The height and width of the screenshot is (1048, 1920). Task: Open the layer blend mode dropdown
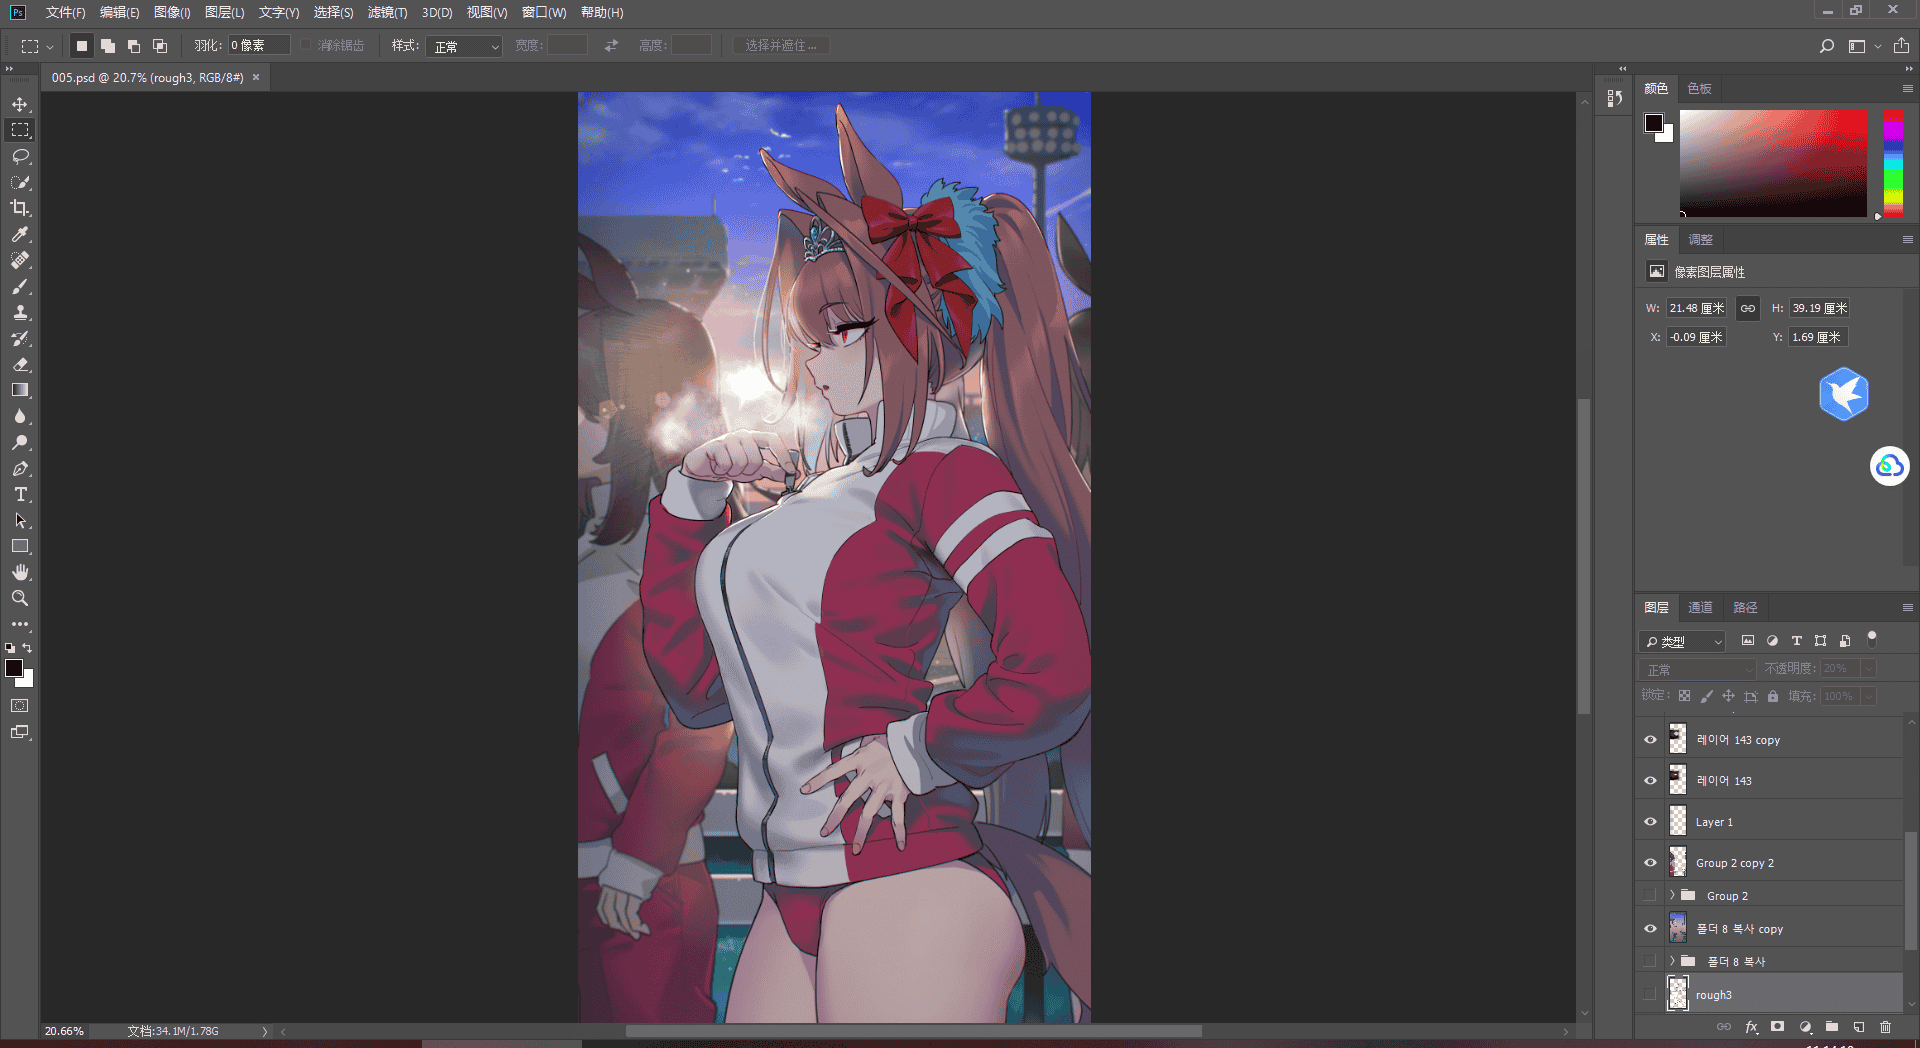point(1697,669)
